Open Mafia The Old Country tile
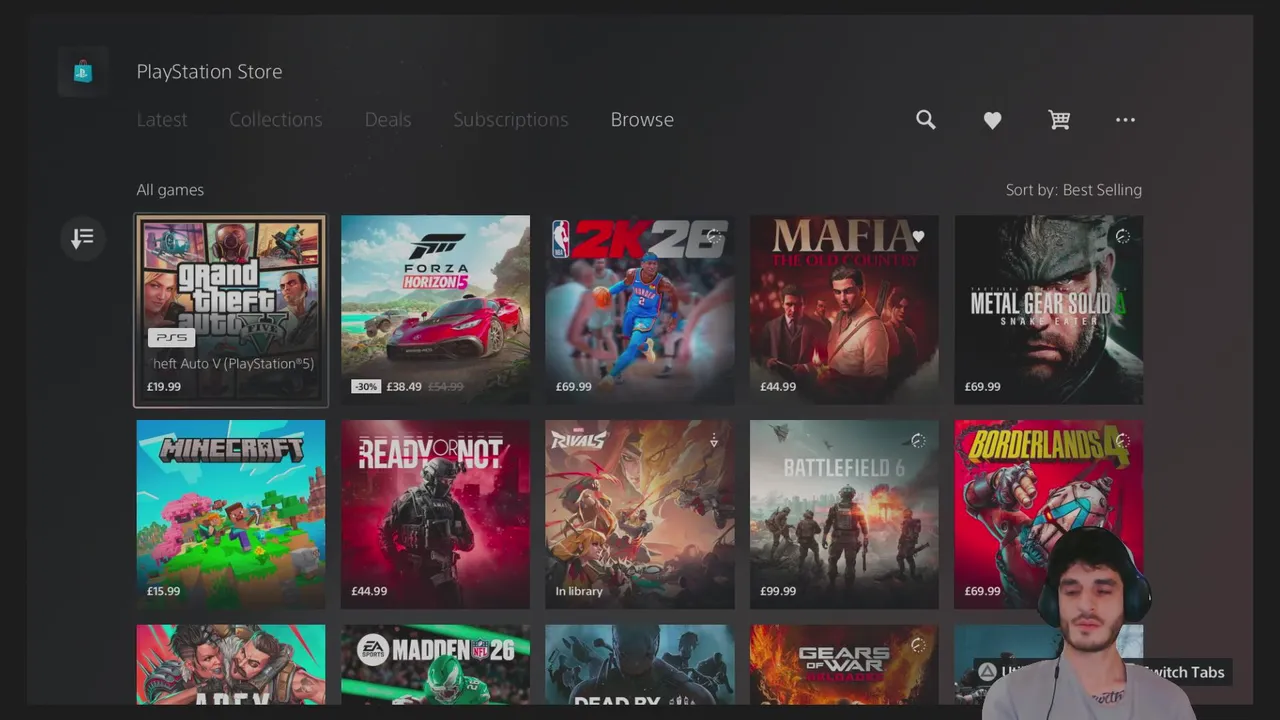 click(844, 310)
